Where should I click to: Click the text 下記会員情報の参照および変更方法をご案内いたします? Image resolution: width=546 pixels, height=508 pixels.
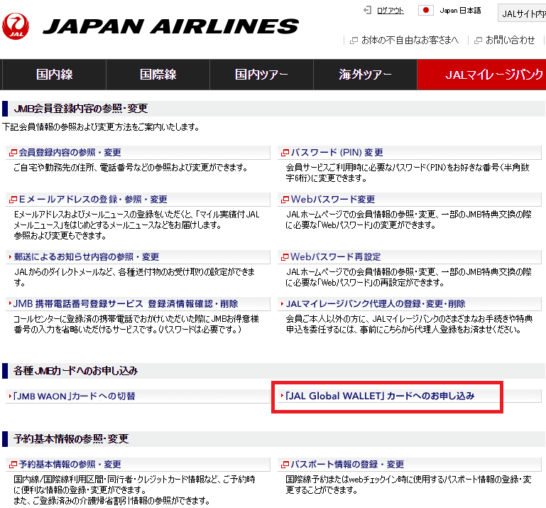click(x=101, y=127)
